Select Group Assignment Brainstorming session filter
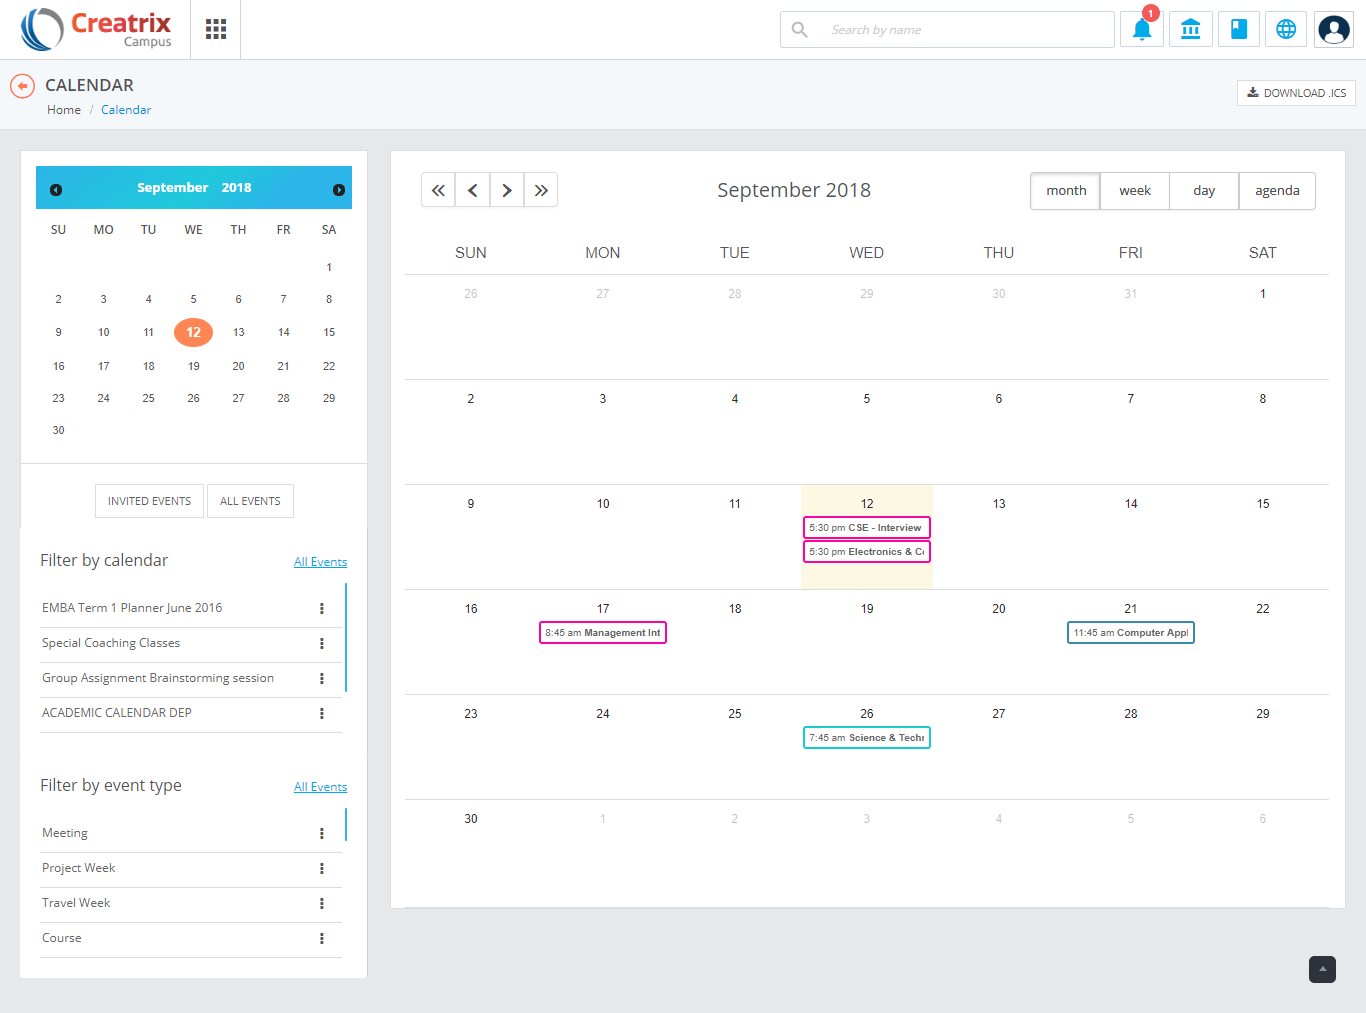Image resolution: width=1366 pixels, height=1013 pixels. coord(158,678)
